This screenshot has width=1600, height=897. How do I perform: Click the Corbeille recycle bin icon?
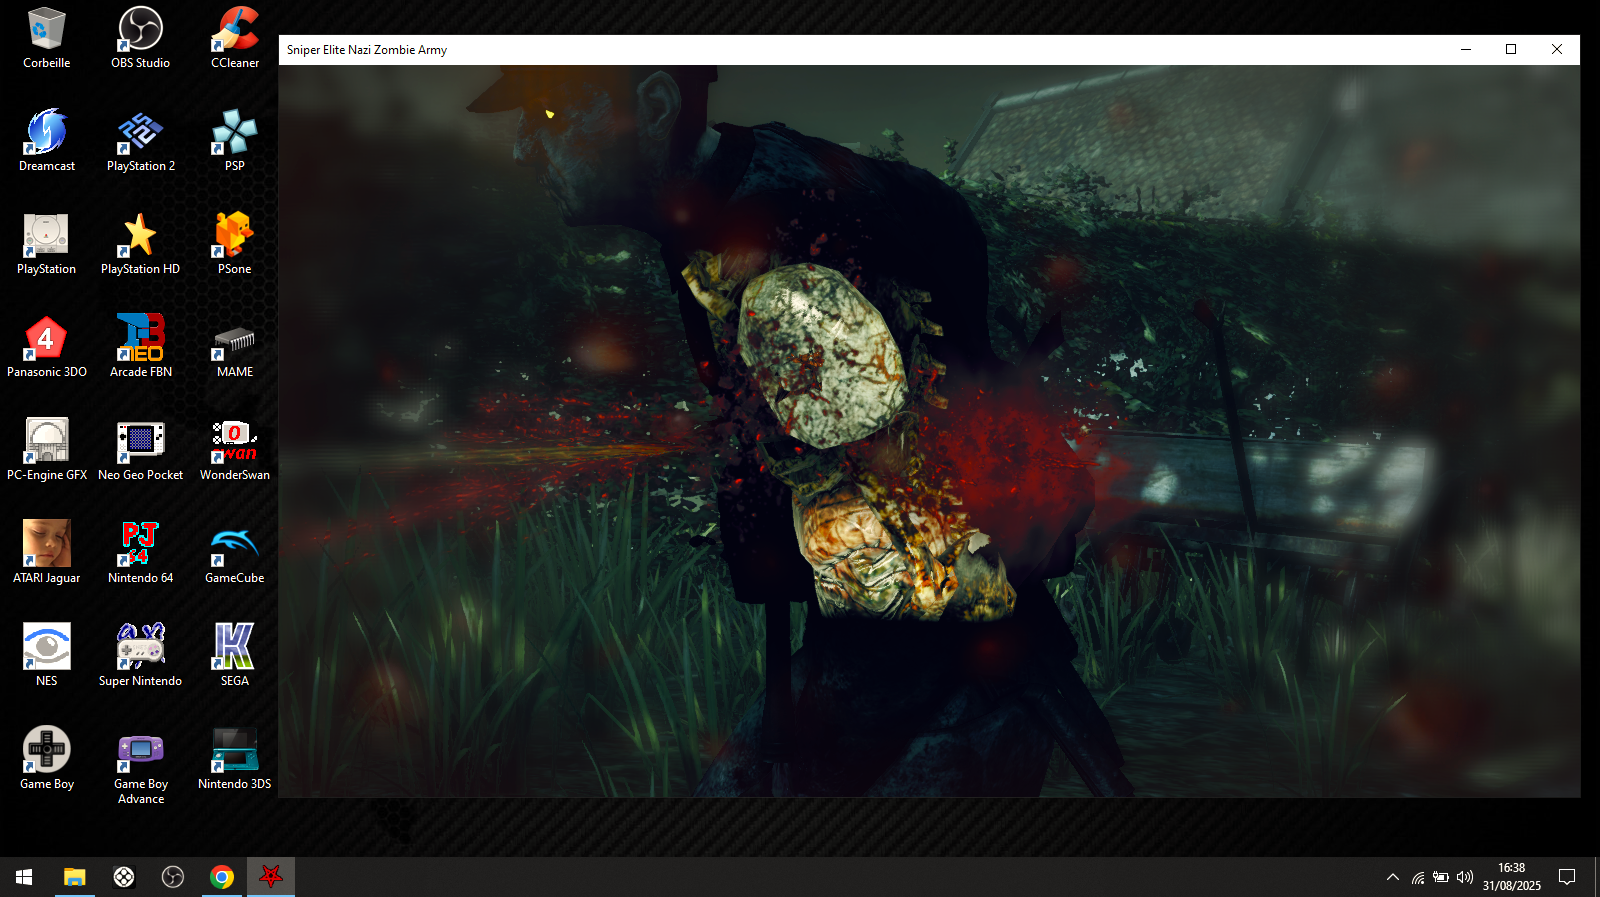coord(47,38)
